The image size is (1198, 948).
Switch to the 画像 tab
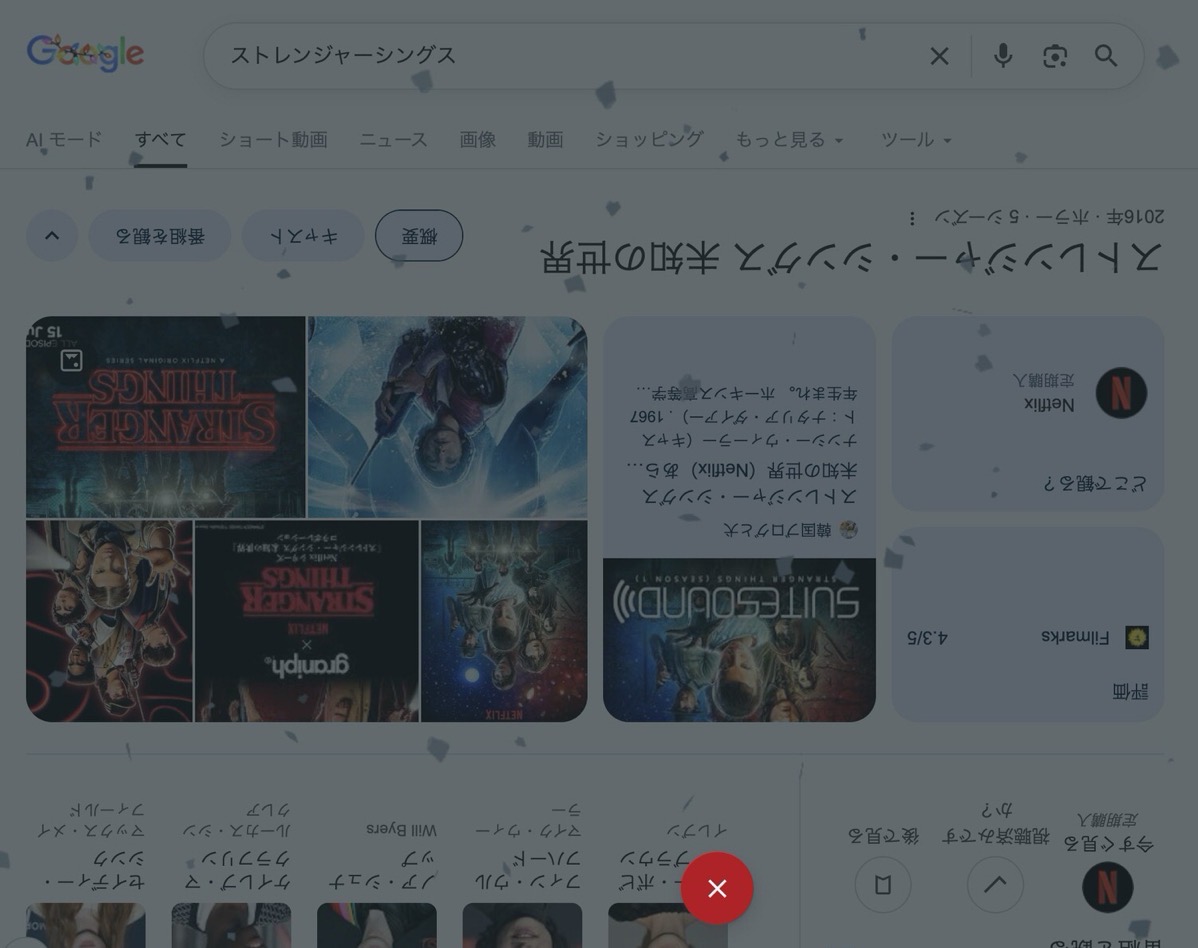click(478, 139)
